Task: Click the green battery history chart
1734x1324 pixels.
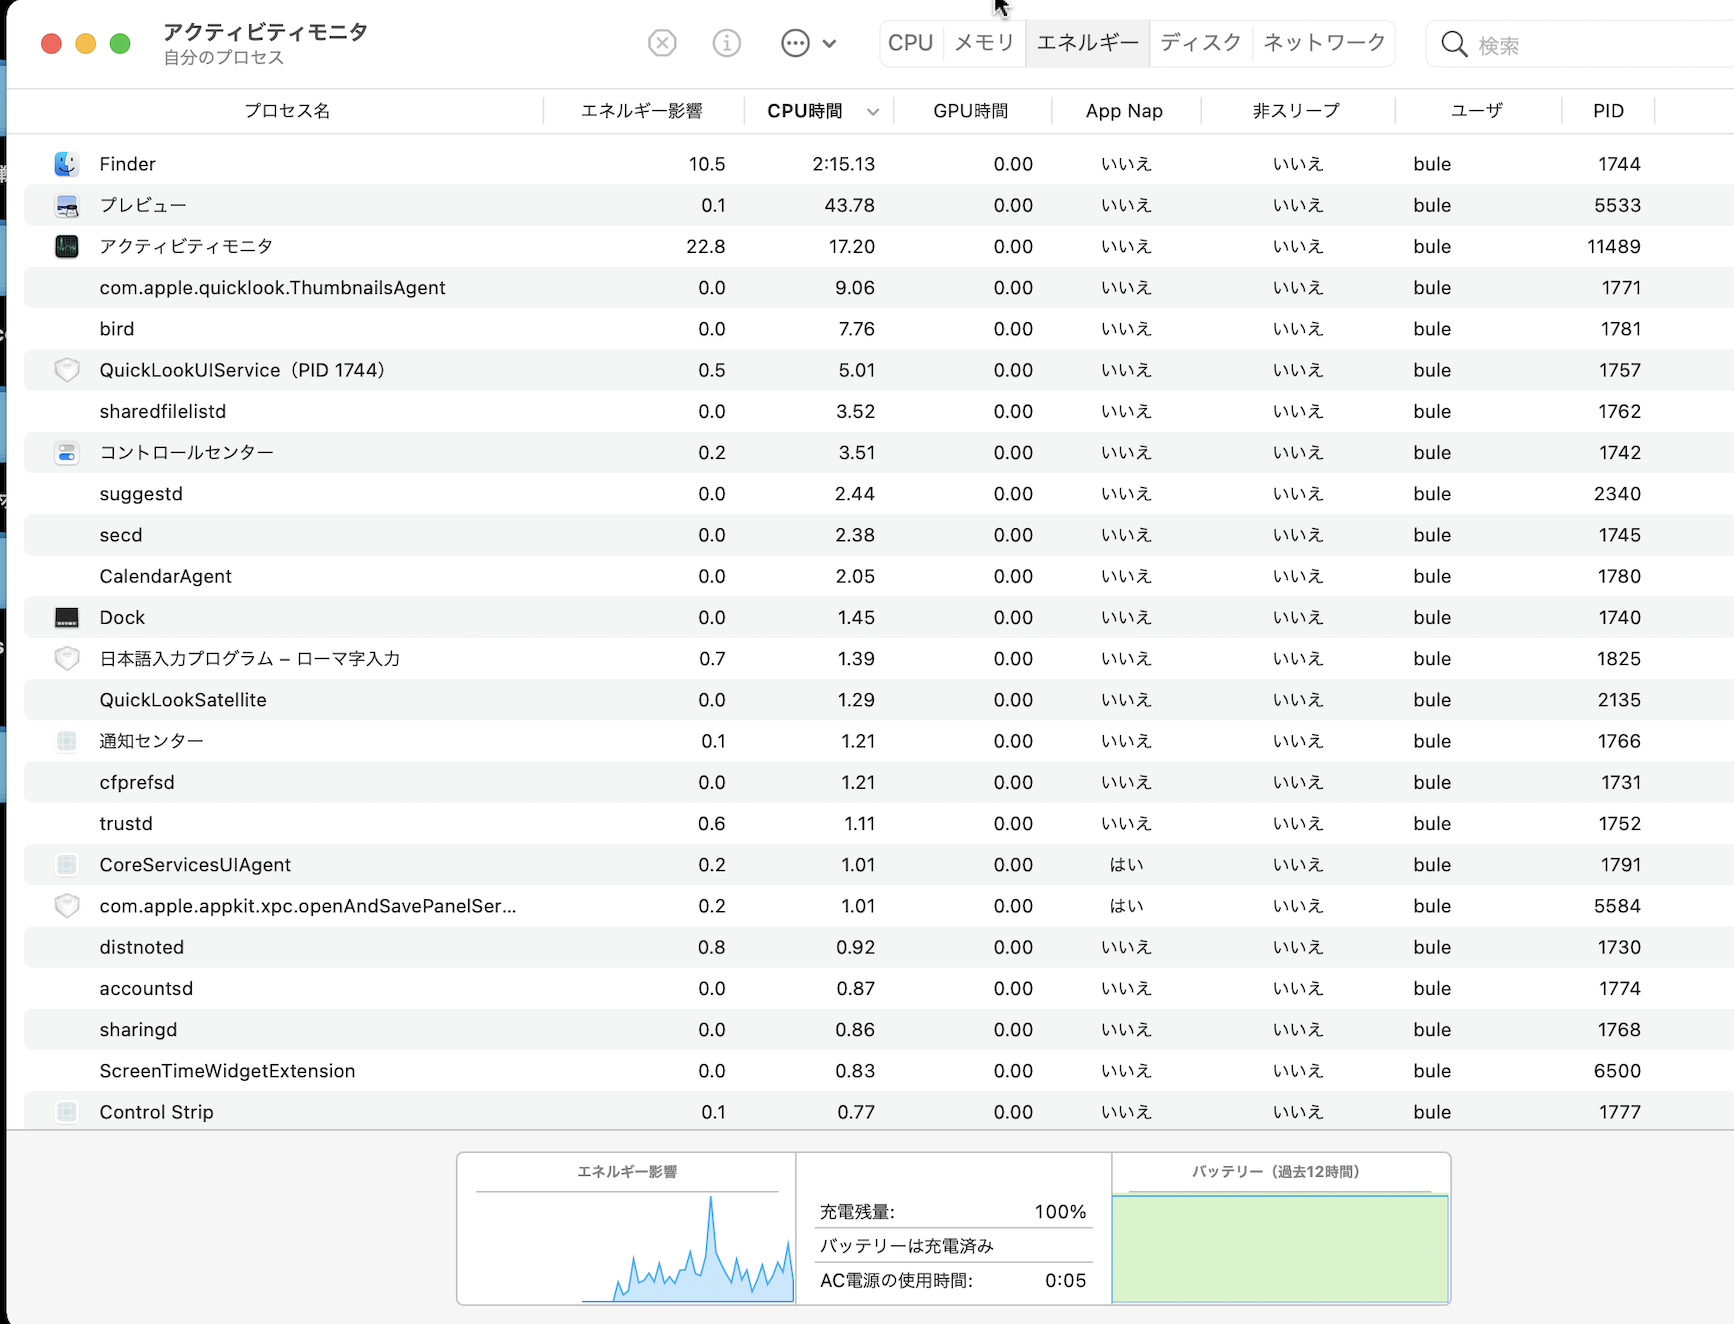Action: [1280, 1248]
